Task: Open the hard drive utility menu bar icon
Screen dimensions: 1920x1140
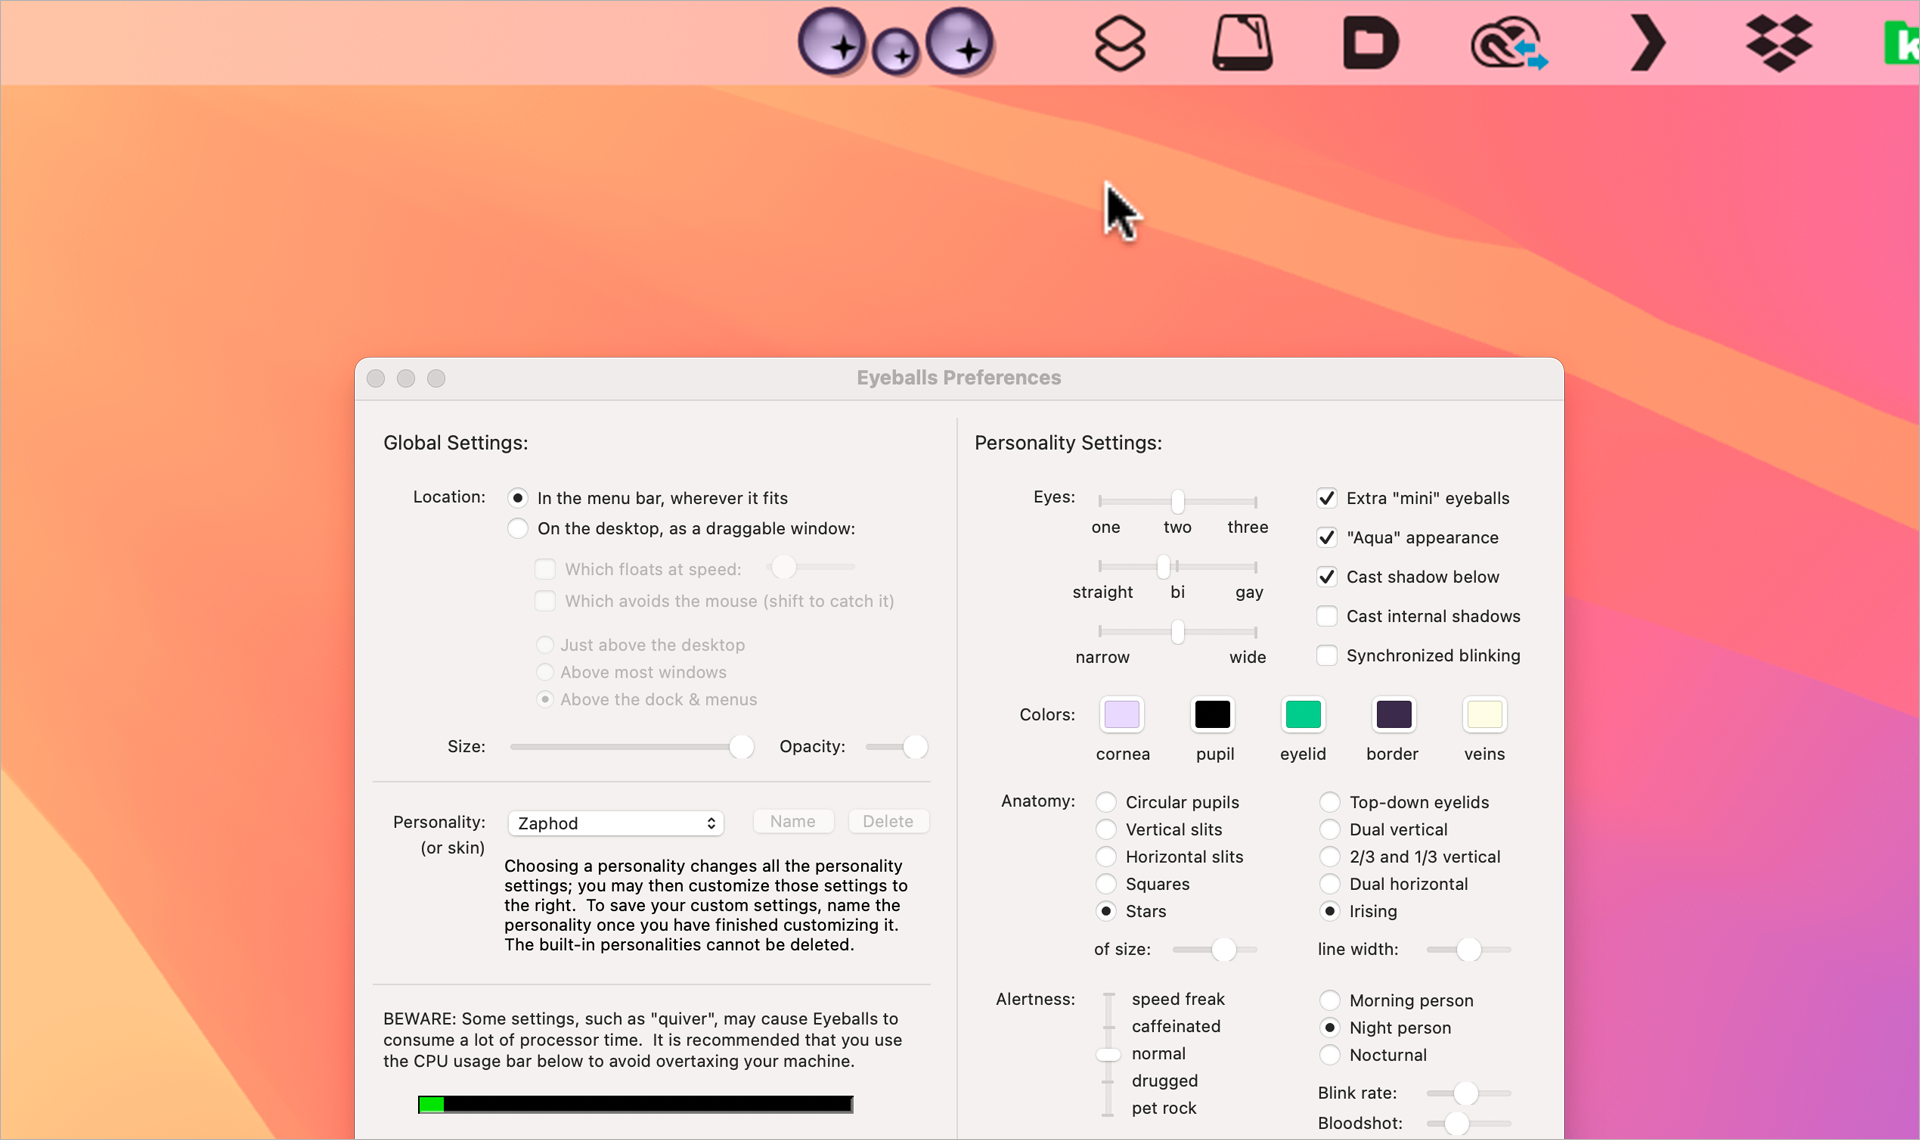Action: click(1242, 42)
